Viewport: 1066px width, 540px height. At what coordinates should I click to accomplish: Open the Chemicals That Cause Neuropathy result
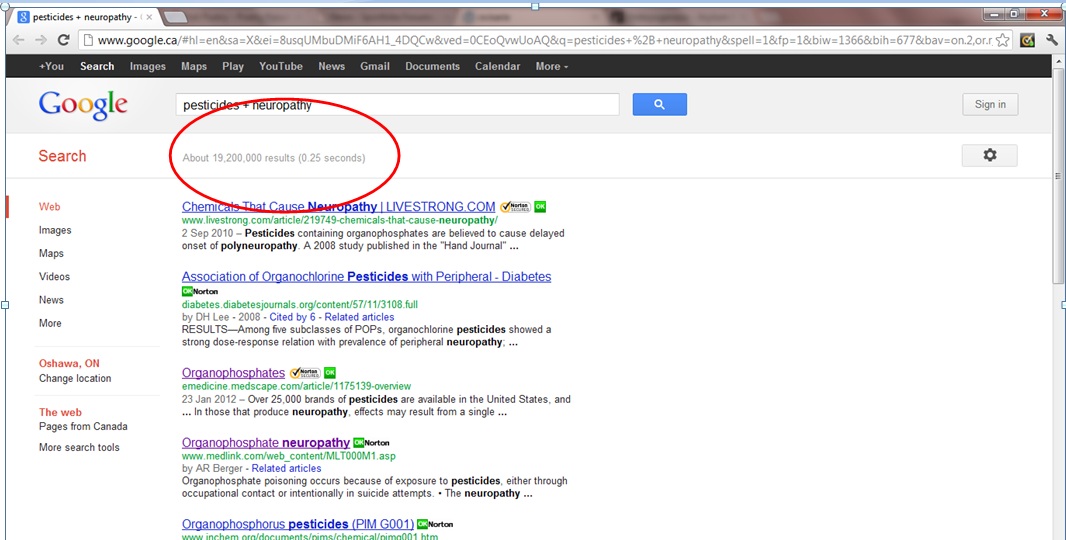tap(338, 207)
